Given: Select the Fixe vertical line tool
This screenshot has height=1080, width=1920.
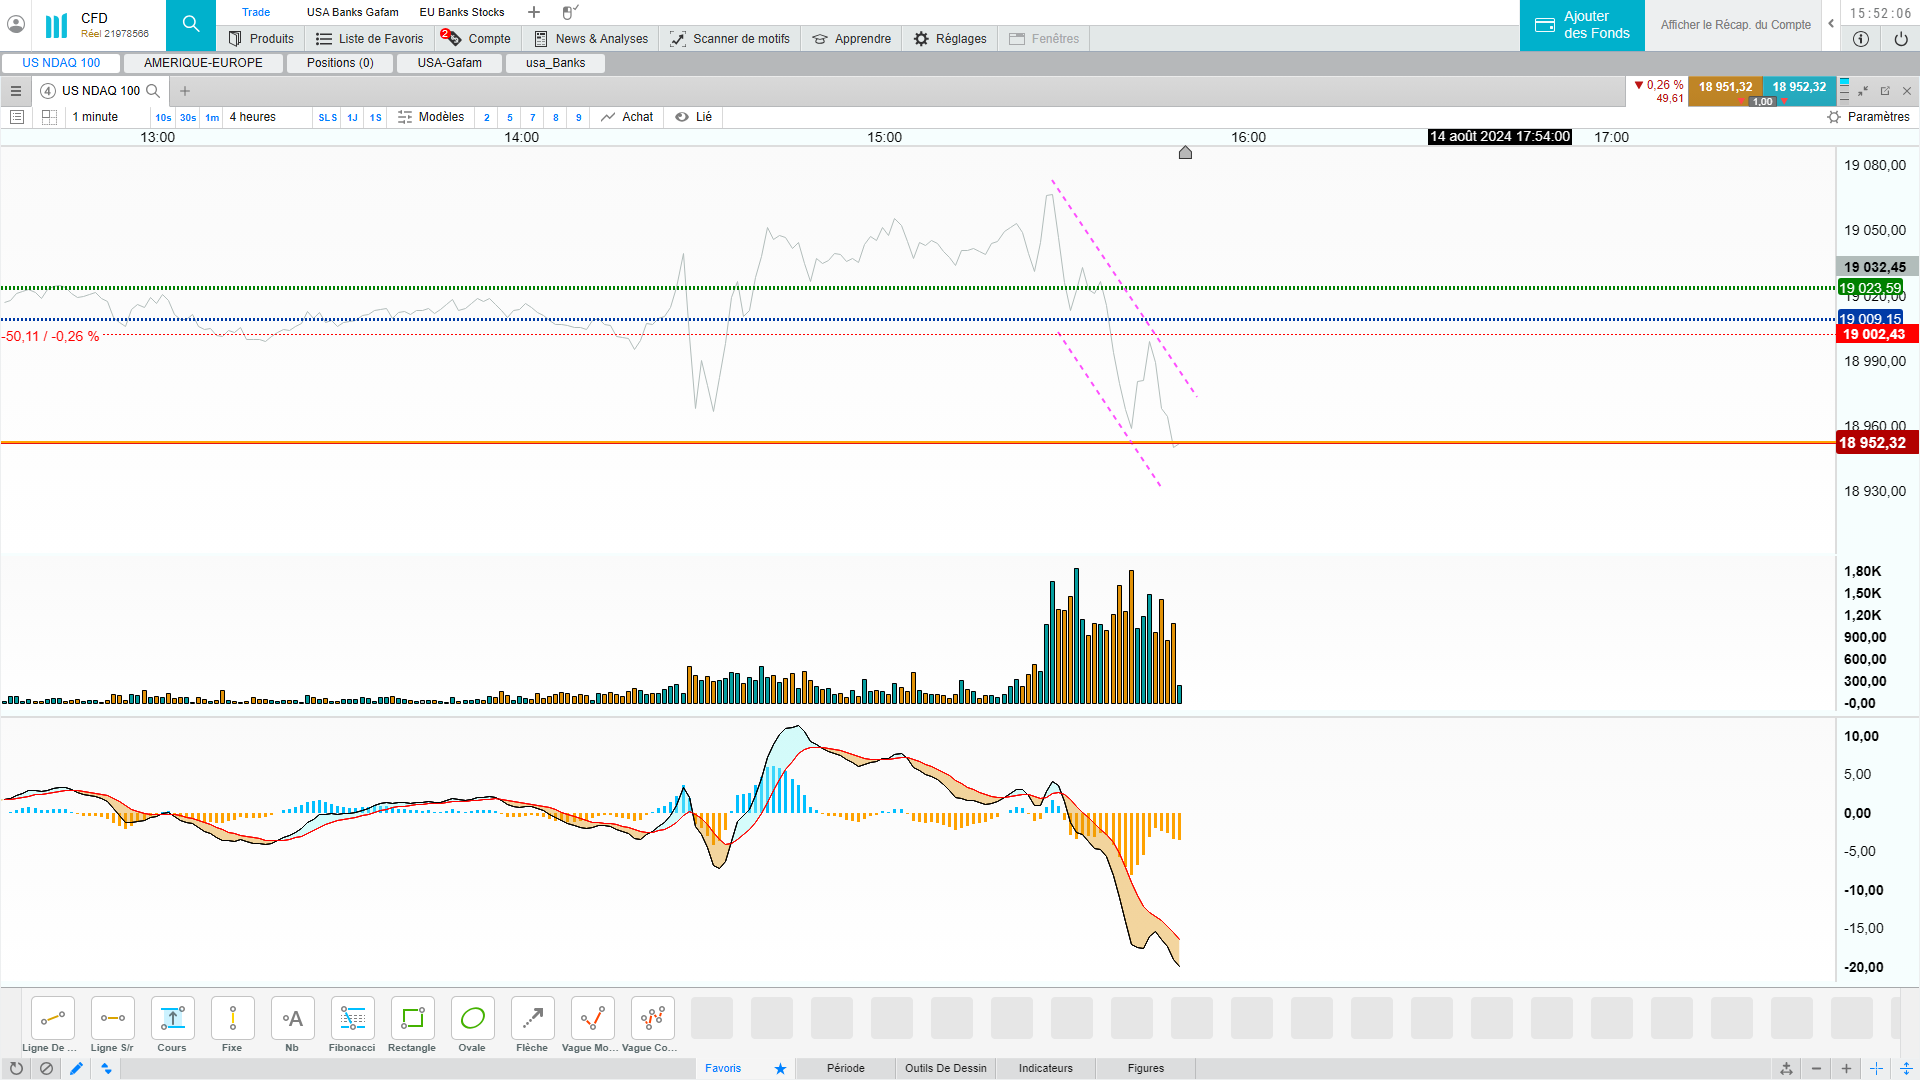Looking at the screenshot, I should (x=232, y=1019).
